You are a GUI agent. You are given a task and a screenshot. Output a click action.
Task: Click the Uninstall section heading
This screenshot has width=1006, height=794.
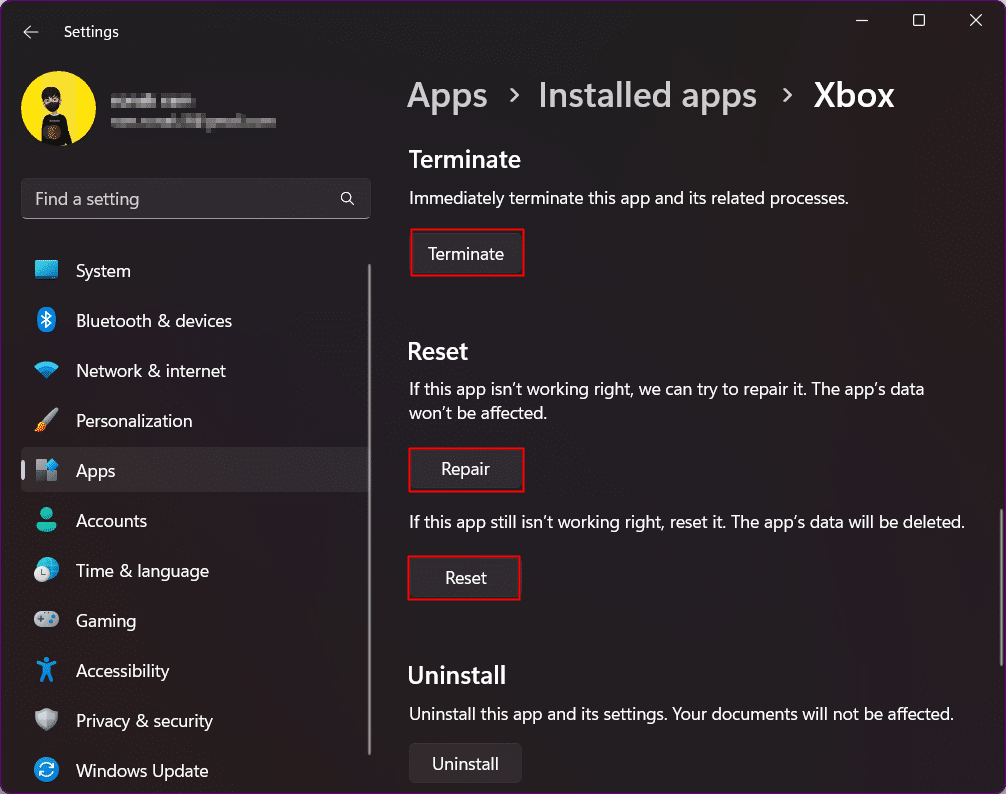457,675
